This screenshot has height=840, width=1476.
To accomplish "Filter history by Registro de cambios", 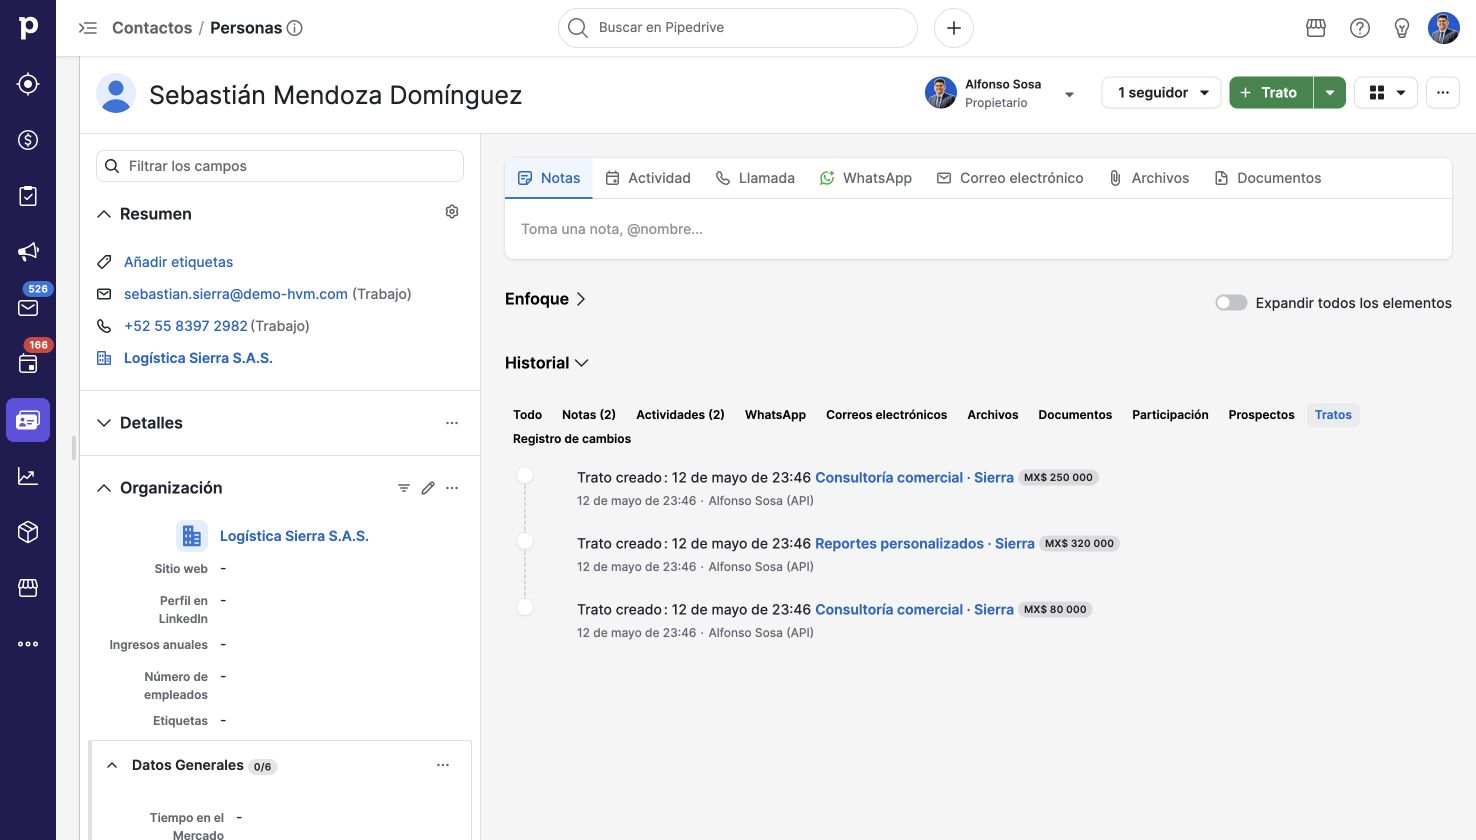I will click(x=571, y=439).
